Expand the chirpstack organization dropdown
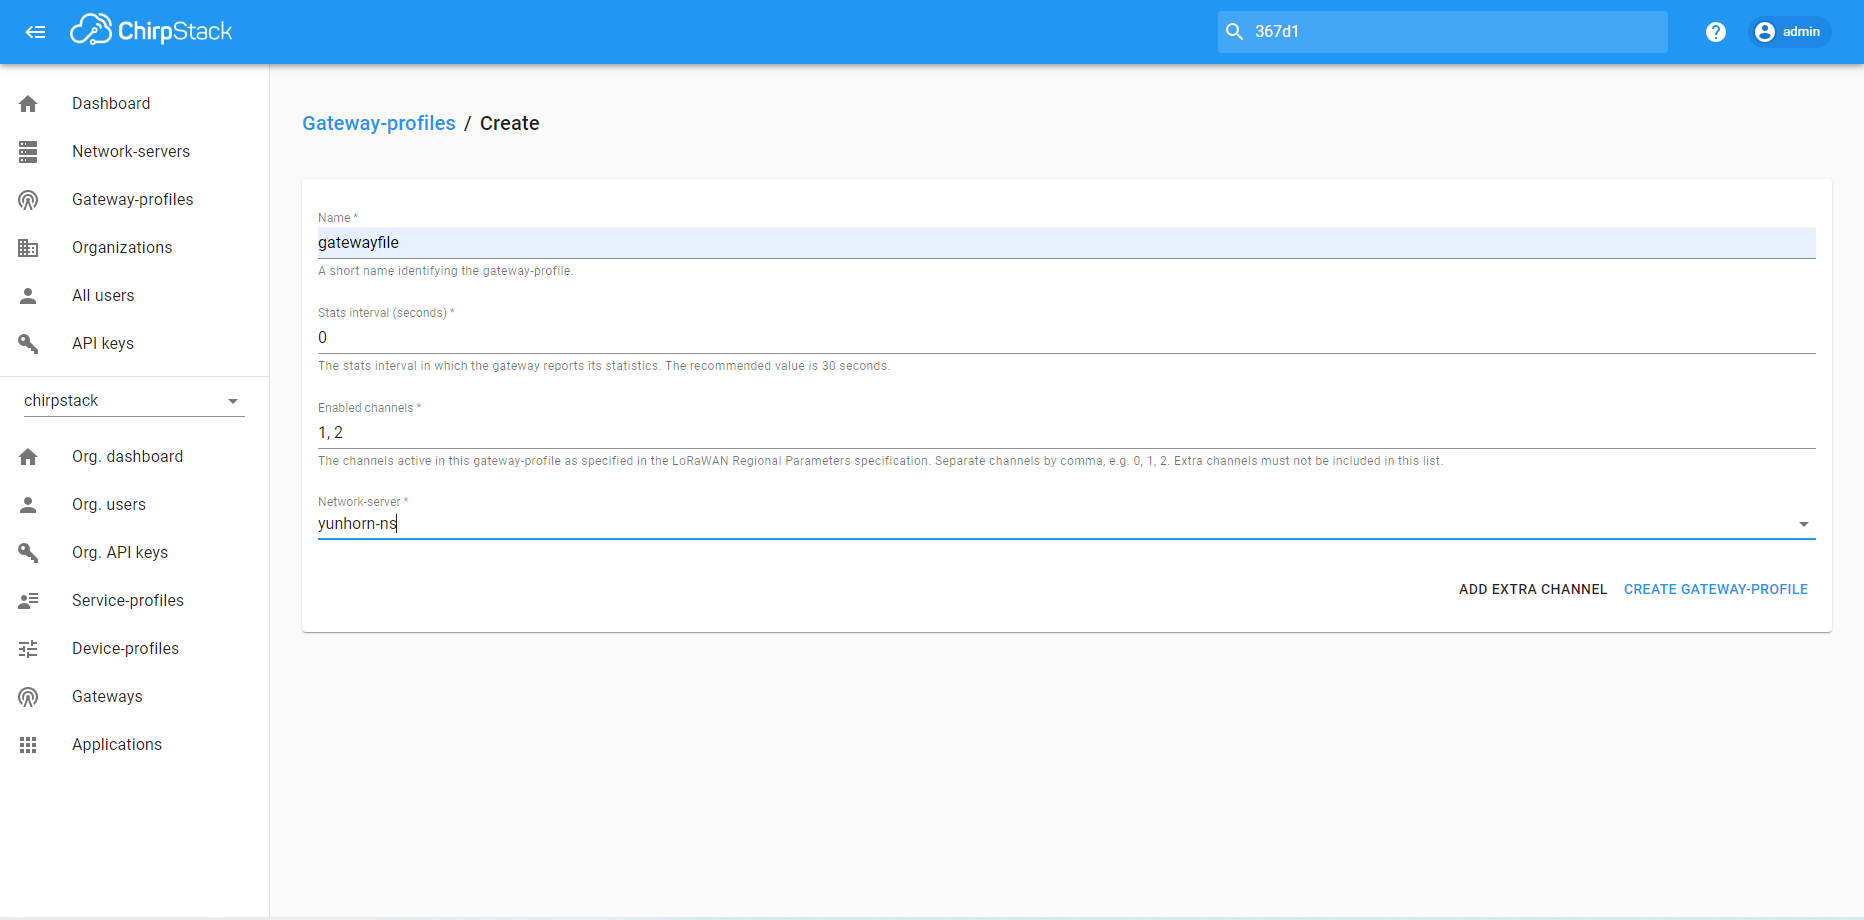The image size is (1864, 920). [x=134, y=401]
